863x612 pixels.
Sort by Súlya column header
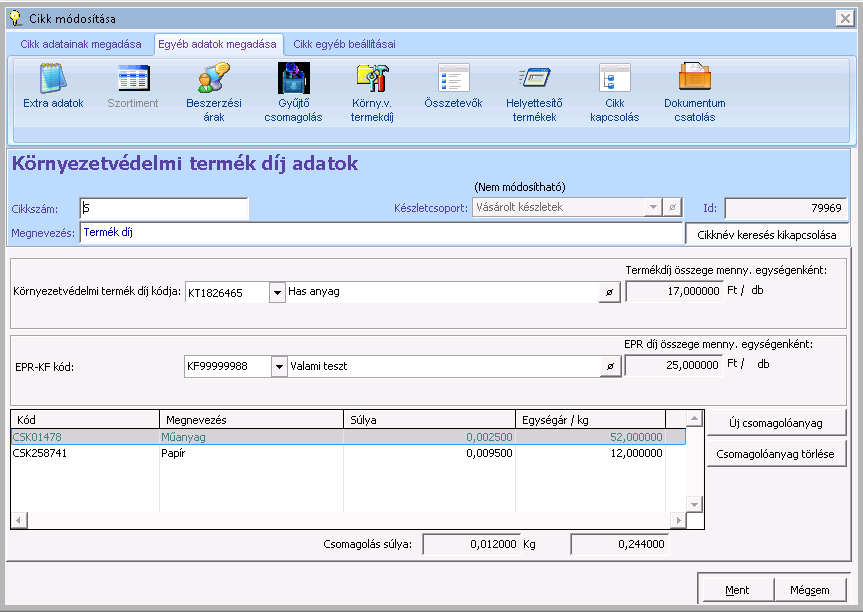click(x=429, y=420)
